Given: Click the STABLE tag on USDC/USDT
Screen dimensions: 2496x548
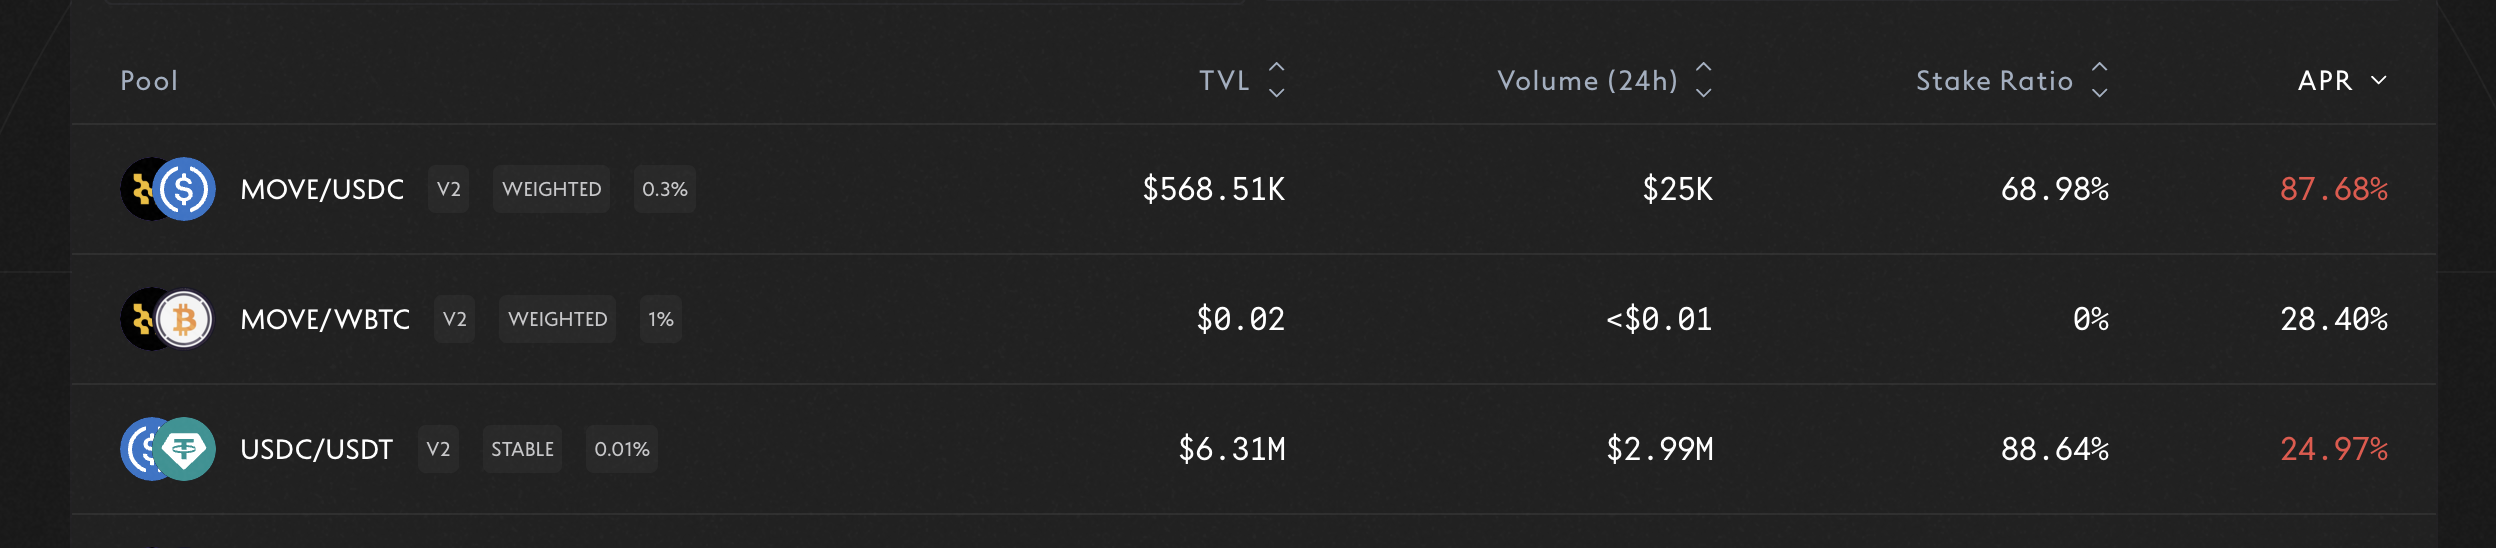Looking at the screenshot, I should (522, 449).
